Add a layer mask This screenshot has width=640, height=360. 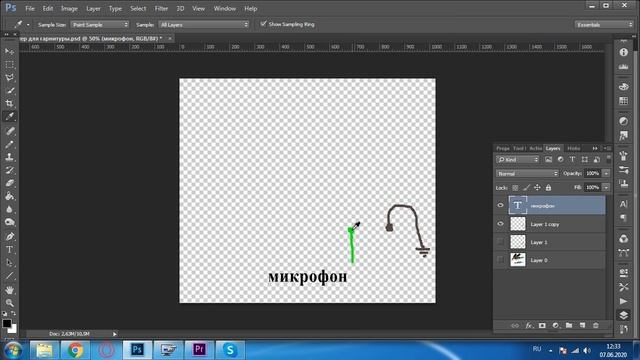(542, 325)
